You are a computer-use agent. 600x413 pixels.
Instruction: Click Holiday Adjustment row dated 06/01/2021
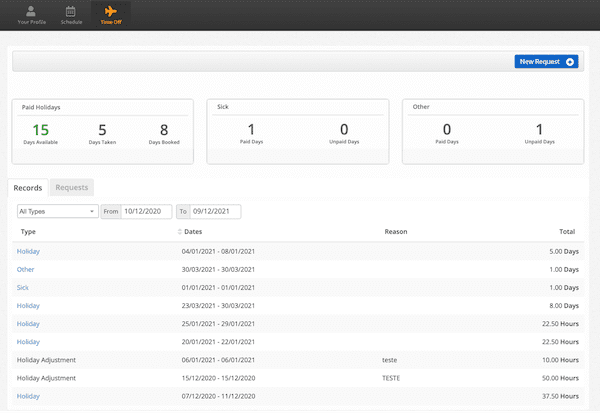pyautogui.click(x=298, y=360)
